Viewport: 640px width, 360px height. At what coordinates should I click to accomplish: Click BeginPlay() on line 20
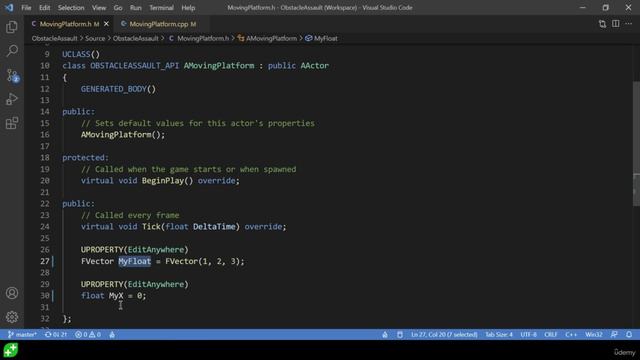167,180
